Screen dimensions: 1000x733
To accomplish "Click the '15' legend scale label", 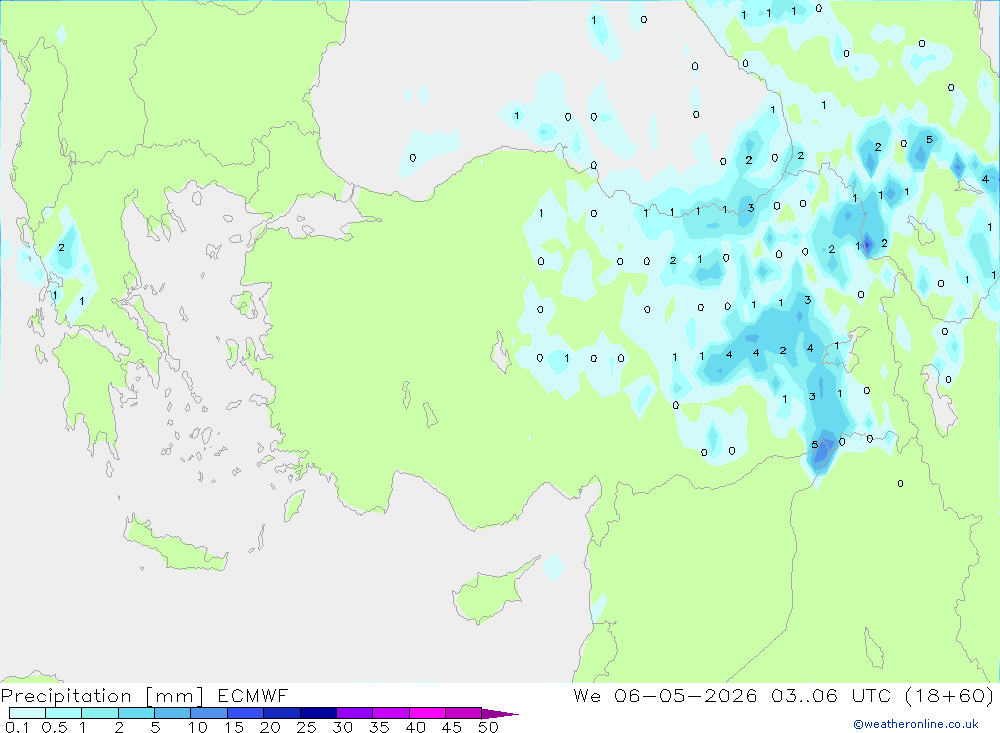I will pos(234,727).
